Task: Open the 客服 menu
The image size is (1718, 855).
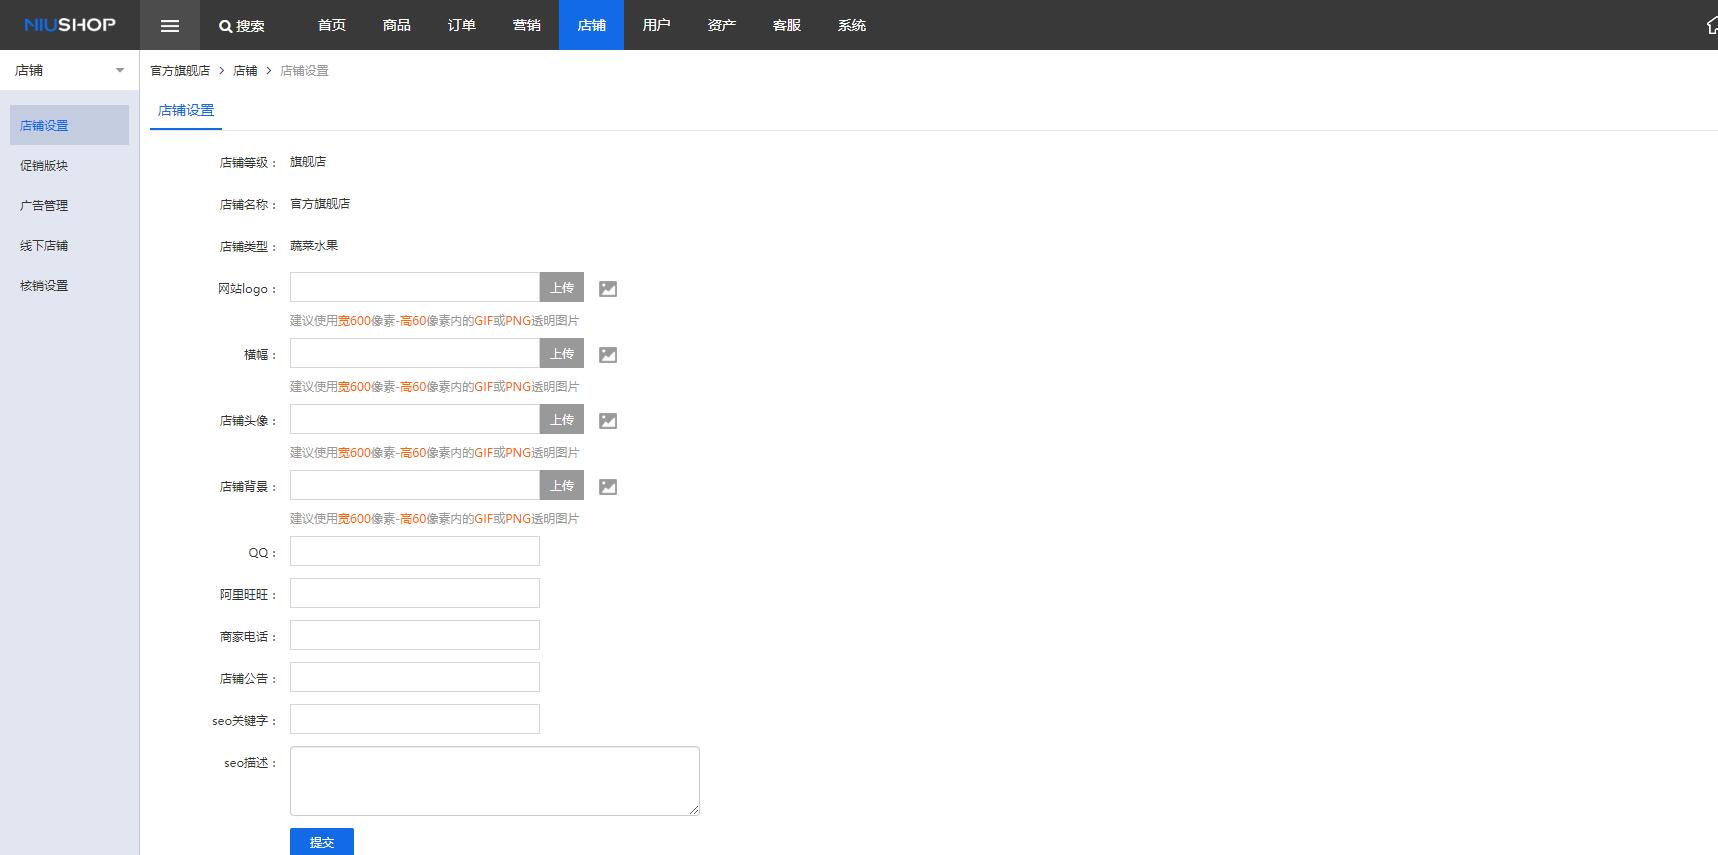Action: coord(787,25)
